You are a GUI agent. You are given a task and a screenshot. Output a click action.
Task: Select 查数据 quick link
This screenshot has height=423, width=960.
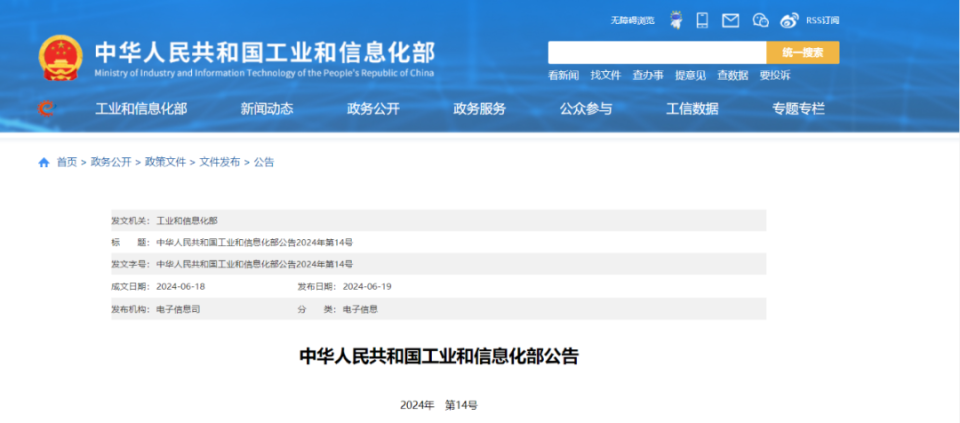(733, 76)
